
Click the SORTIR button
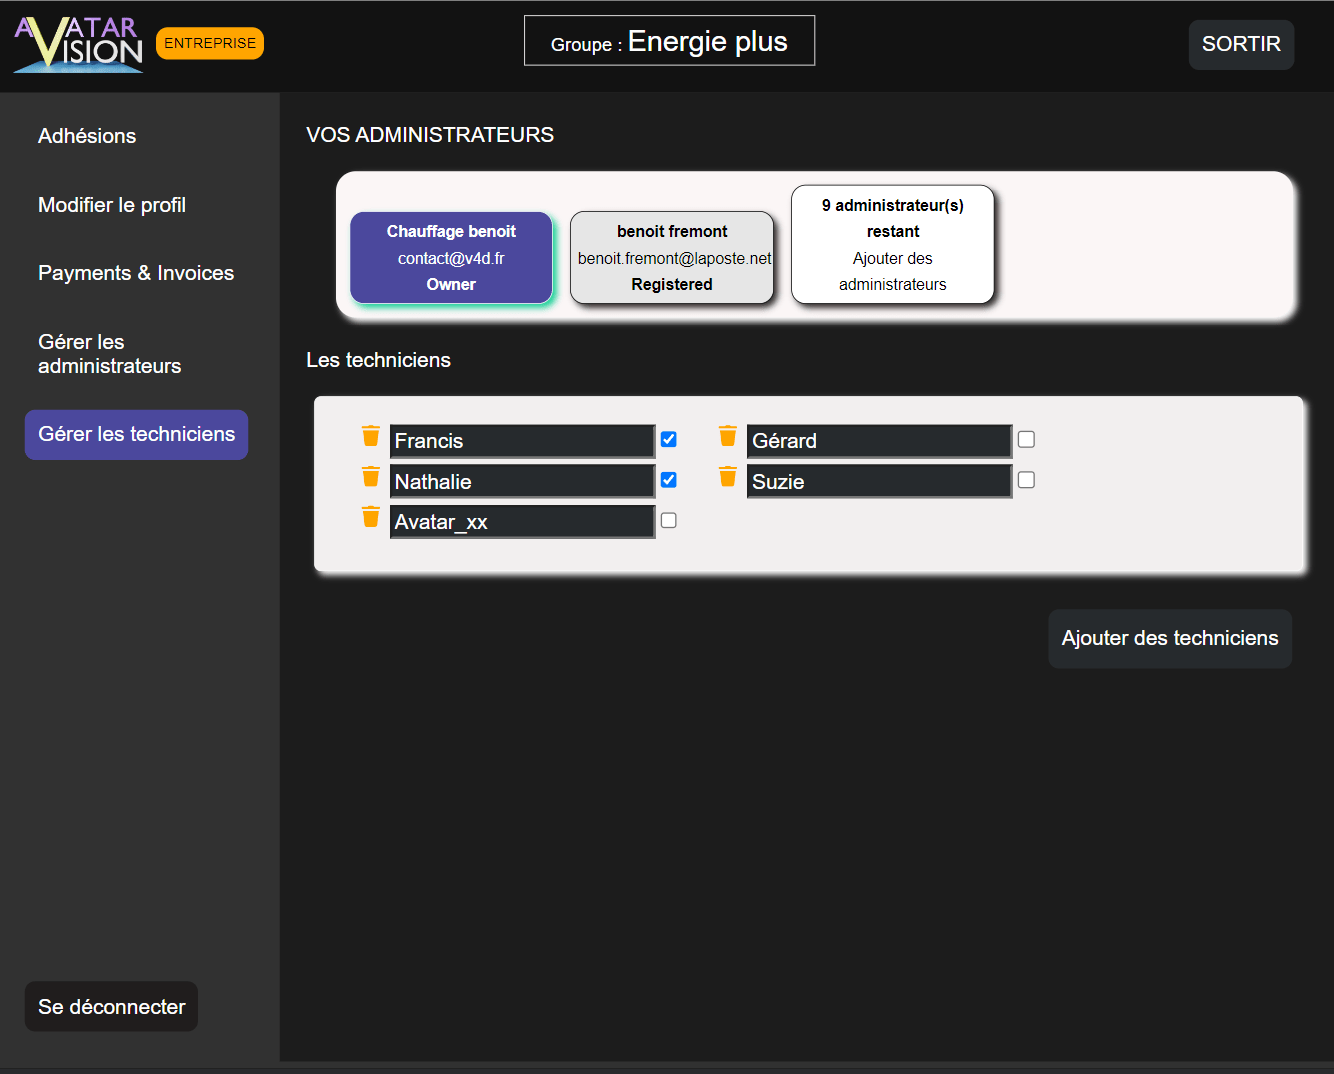(x=1241, y=44)
